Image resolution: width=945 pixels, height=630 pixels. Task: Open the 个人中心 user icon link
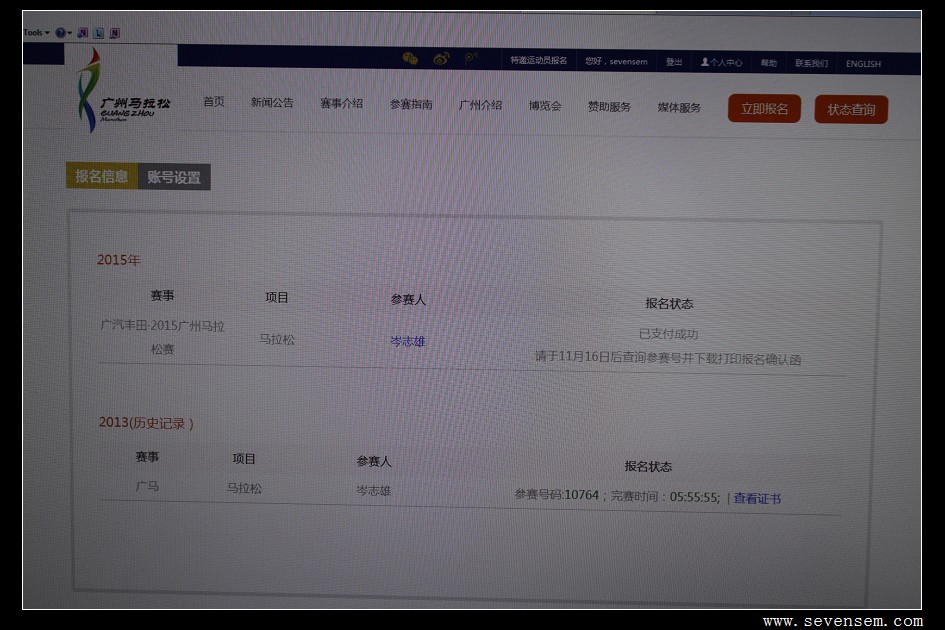coord(721,62)
